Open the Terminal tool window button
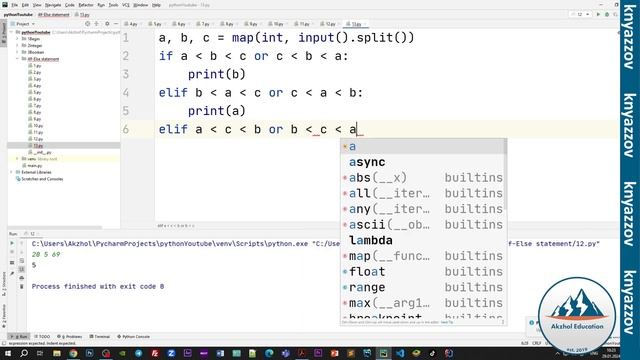This screenshot has height=360, width=640. pos(100,337)
